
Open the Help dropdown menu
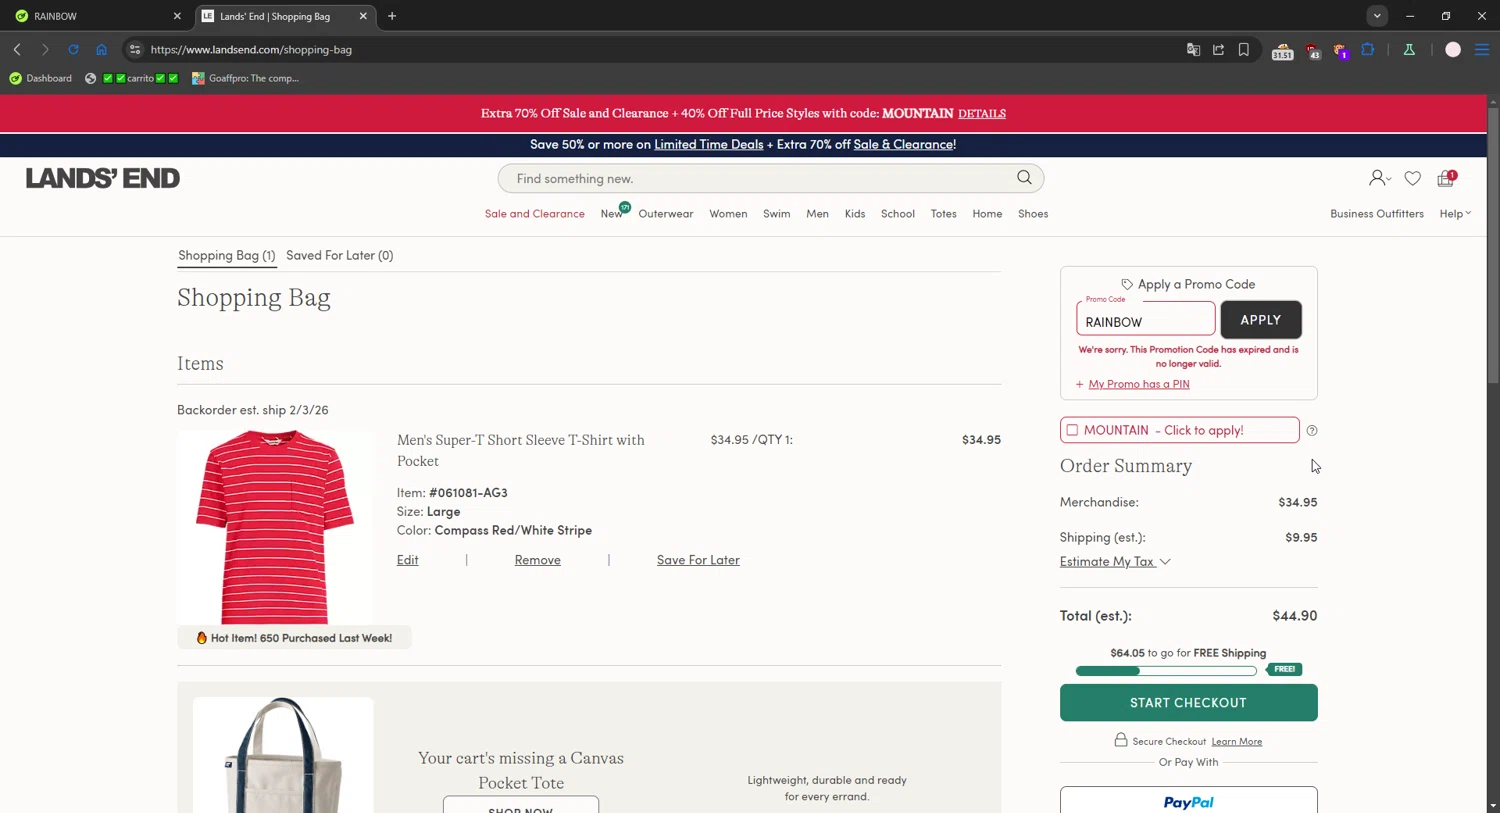tap(1455, 213)
